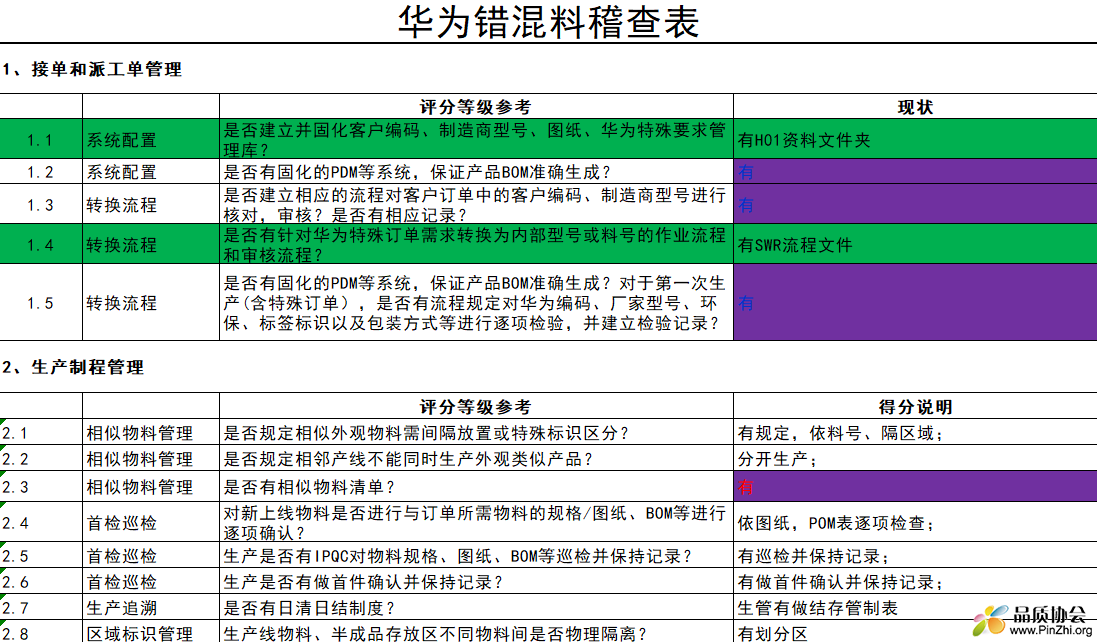Select section heading 2、生产制程管理
The image size is (1097, 642).
(73, 367)
